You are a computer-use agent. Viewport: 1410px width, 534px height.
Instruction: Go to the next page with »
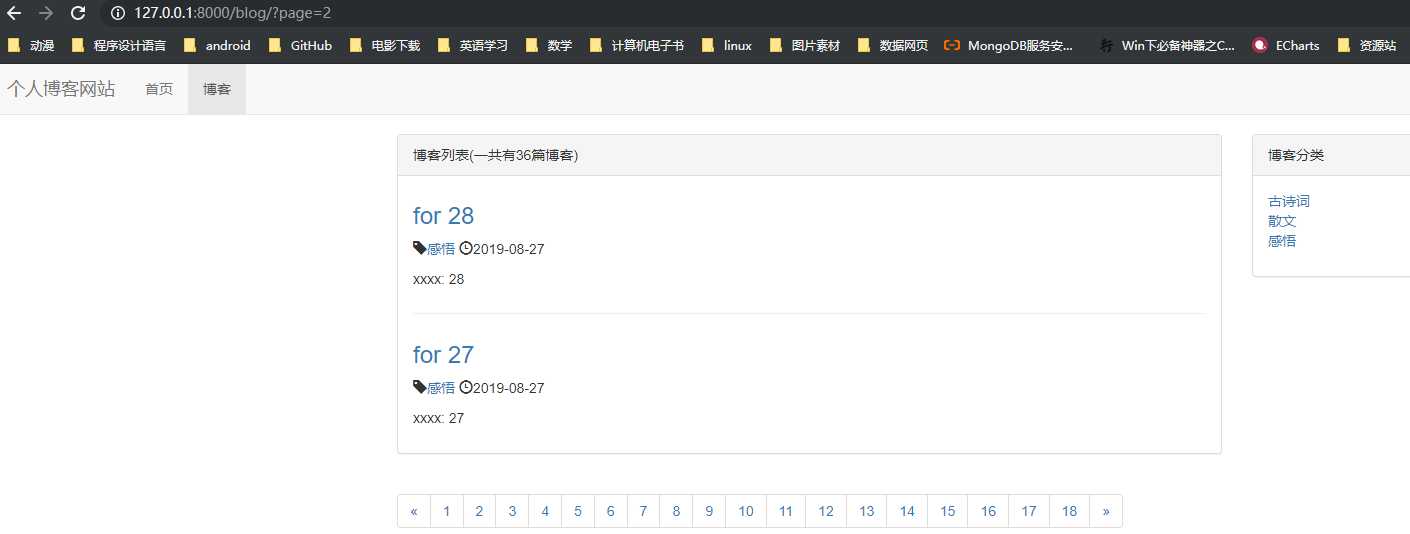[x=1106, y=511]
